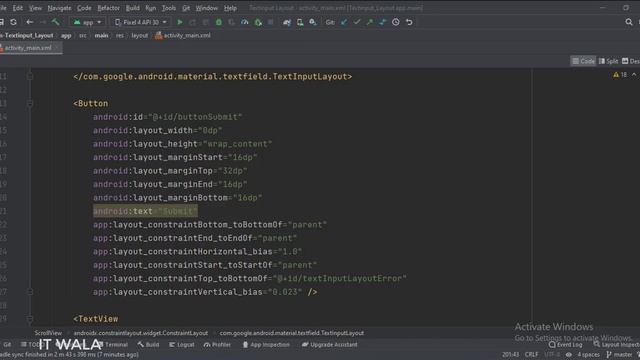Click the fold marker at TextInputLayout closing tag

[x=30, y=76]
